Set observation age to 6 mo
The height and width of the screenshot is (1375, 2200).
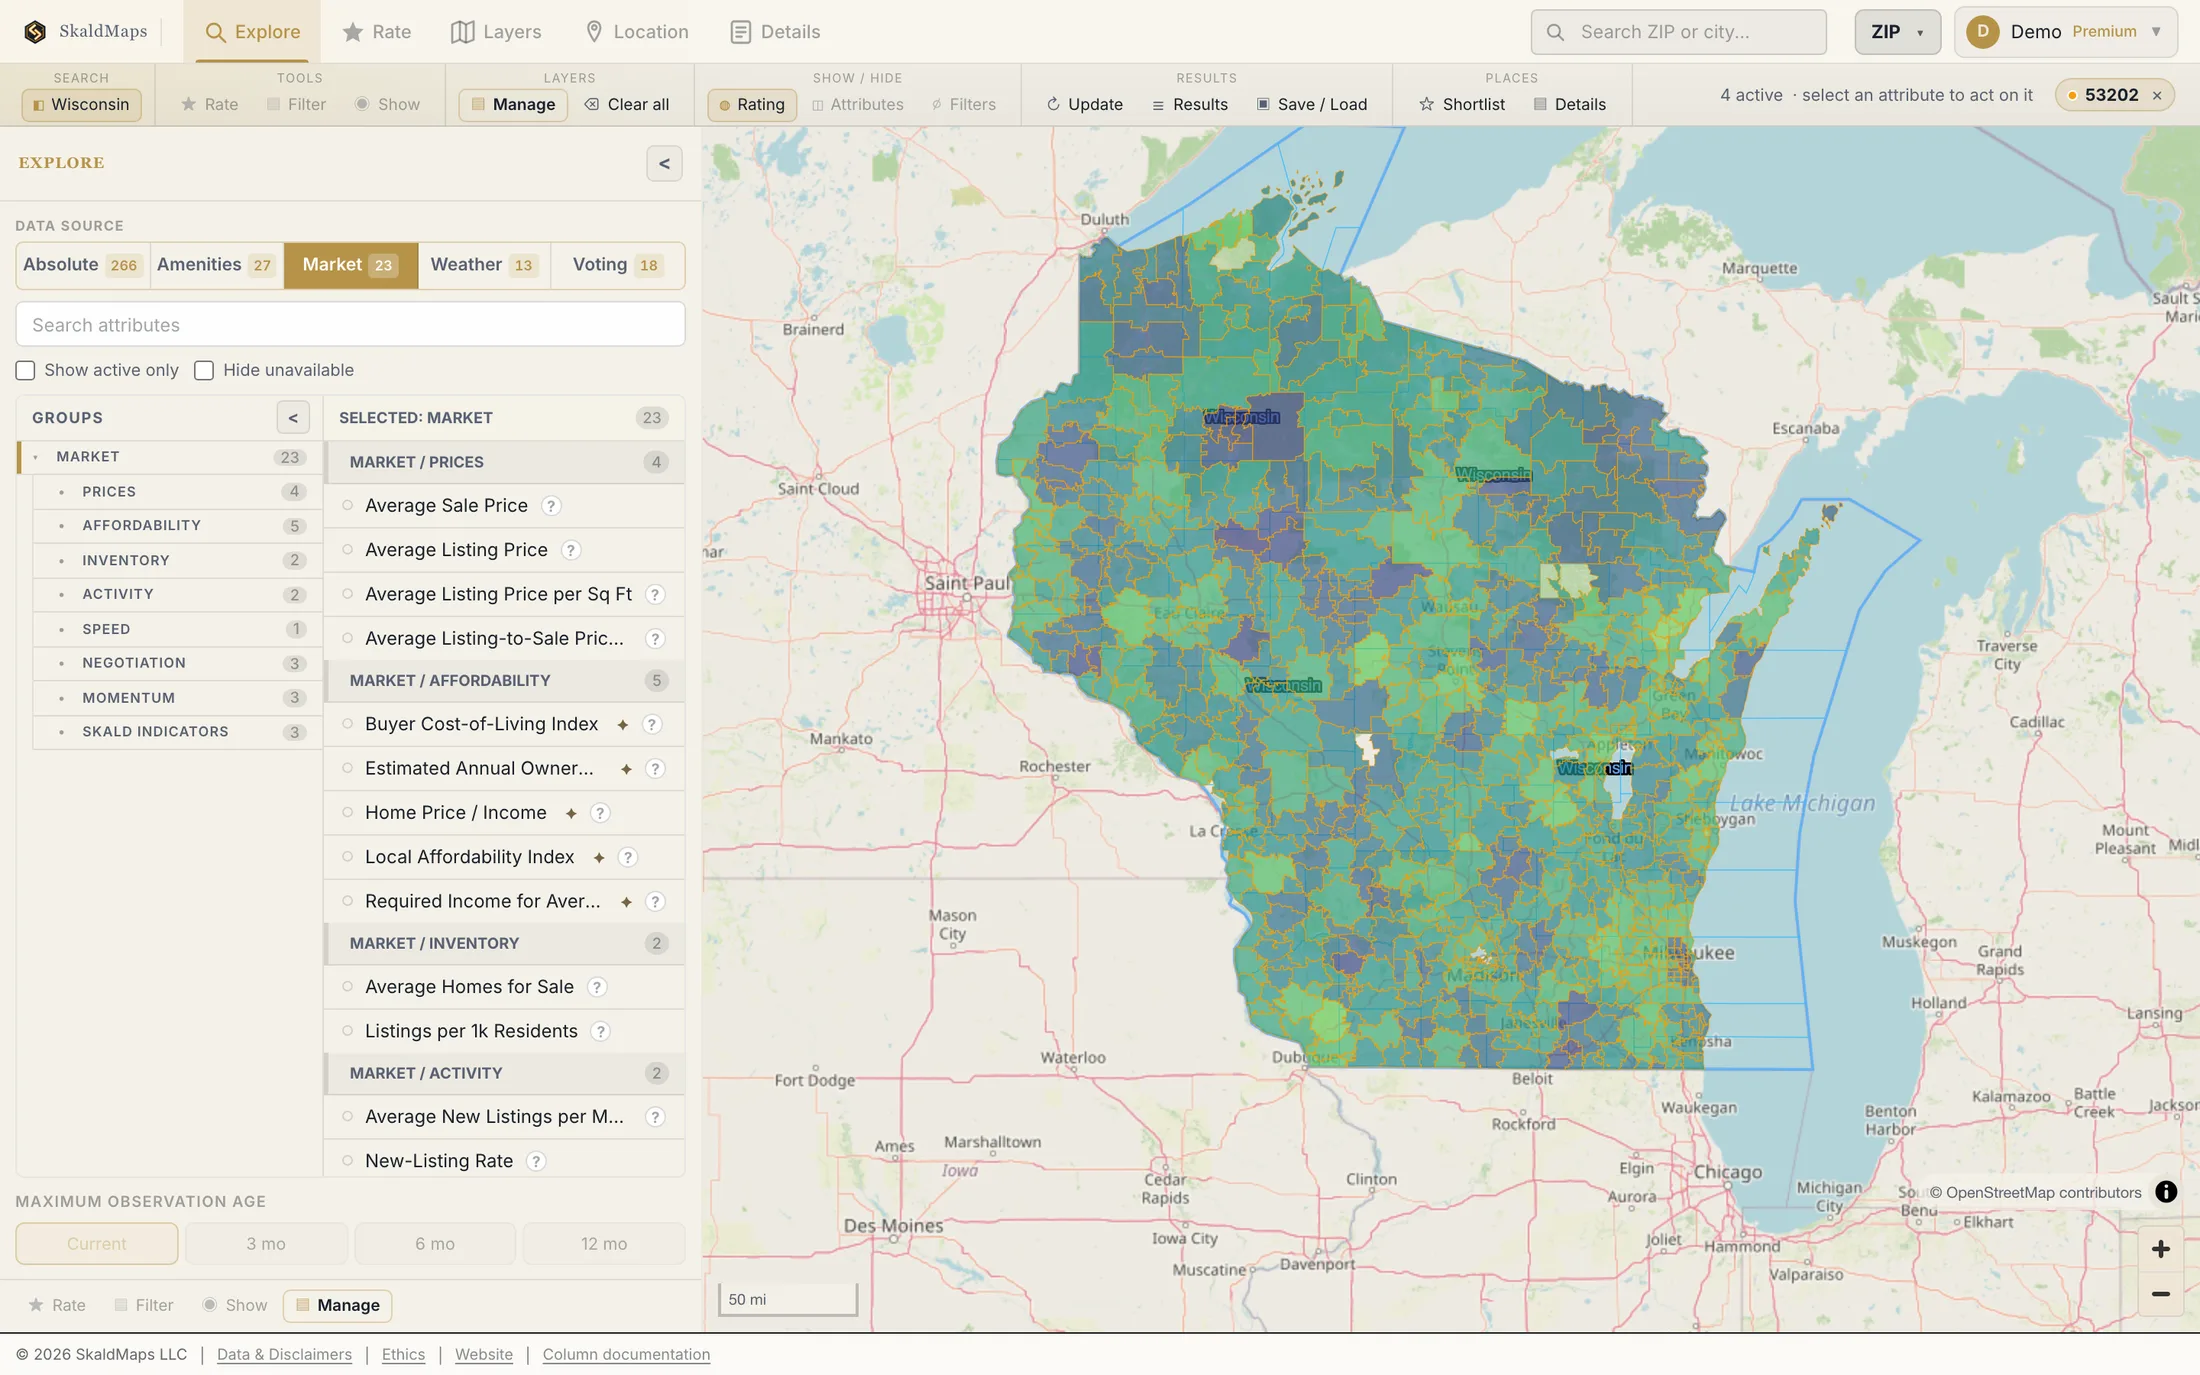[435, 1244]
